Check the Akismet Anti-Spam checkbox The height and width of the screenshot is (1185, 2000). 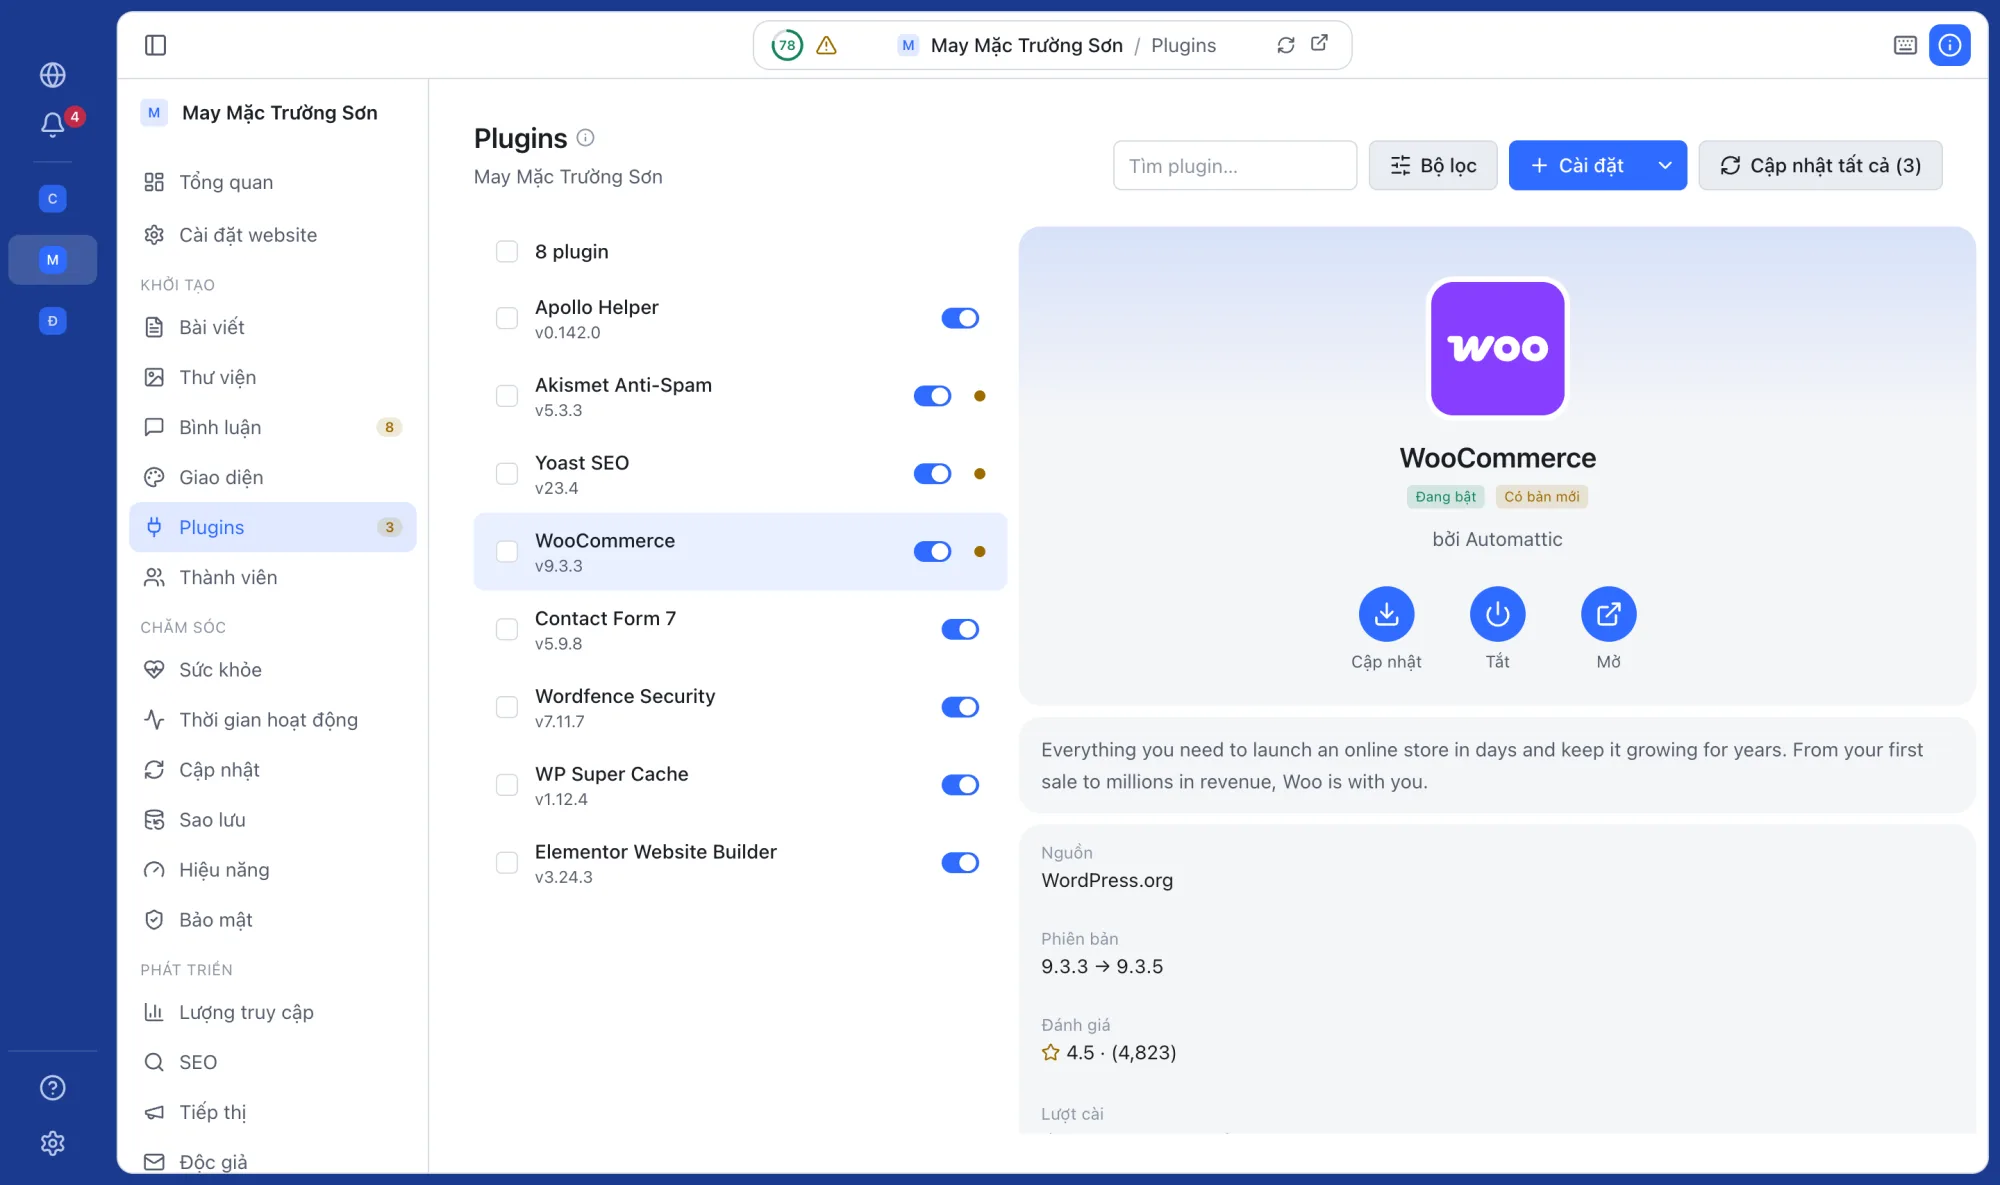507,396
